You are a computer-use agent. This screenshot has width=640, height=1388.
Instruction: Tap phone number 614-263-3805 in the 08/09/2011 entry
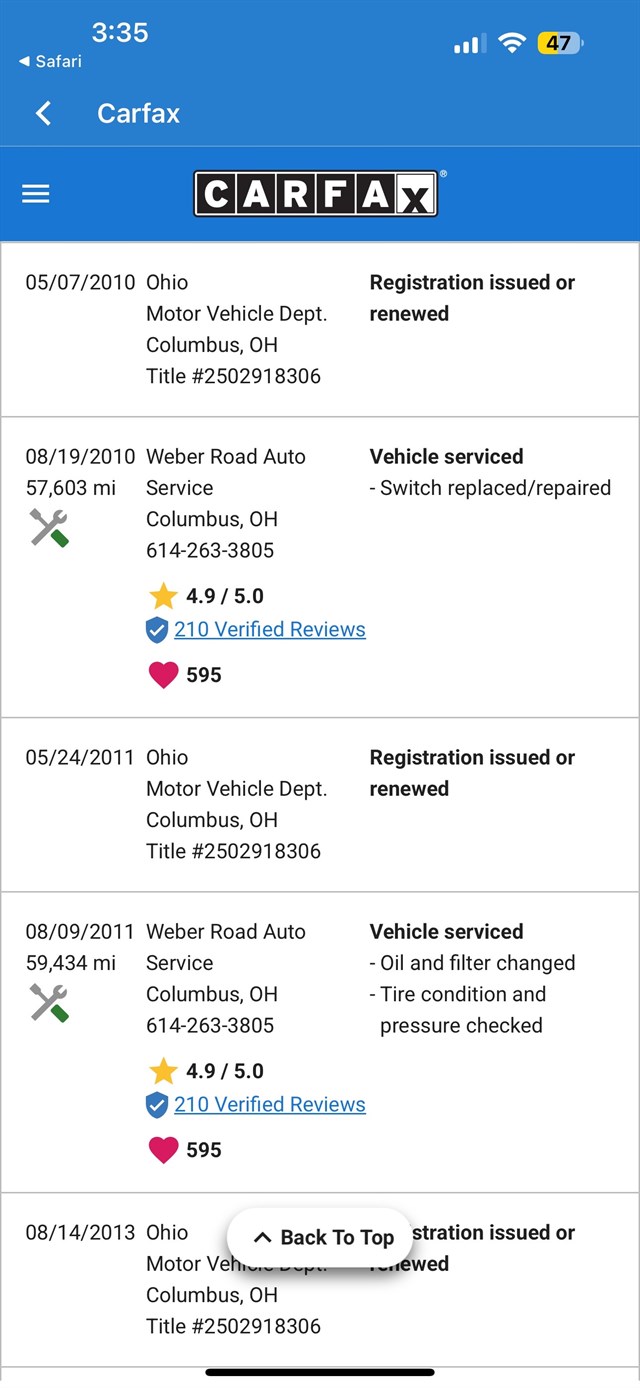coord(210,1025)
